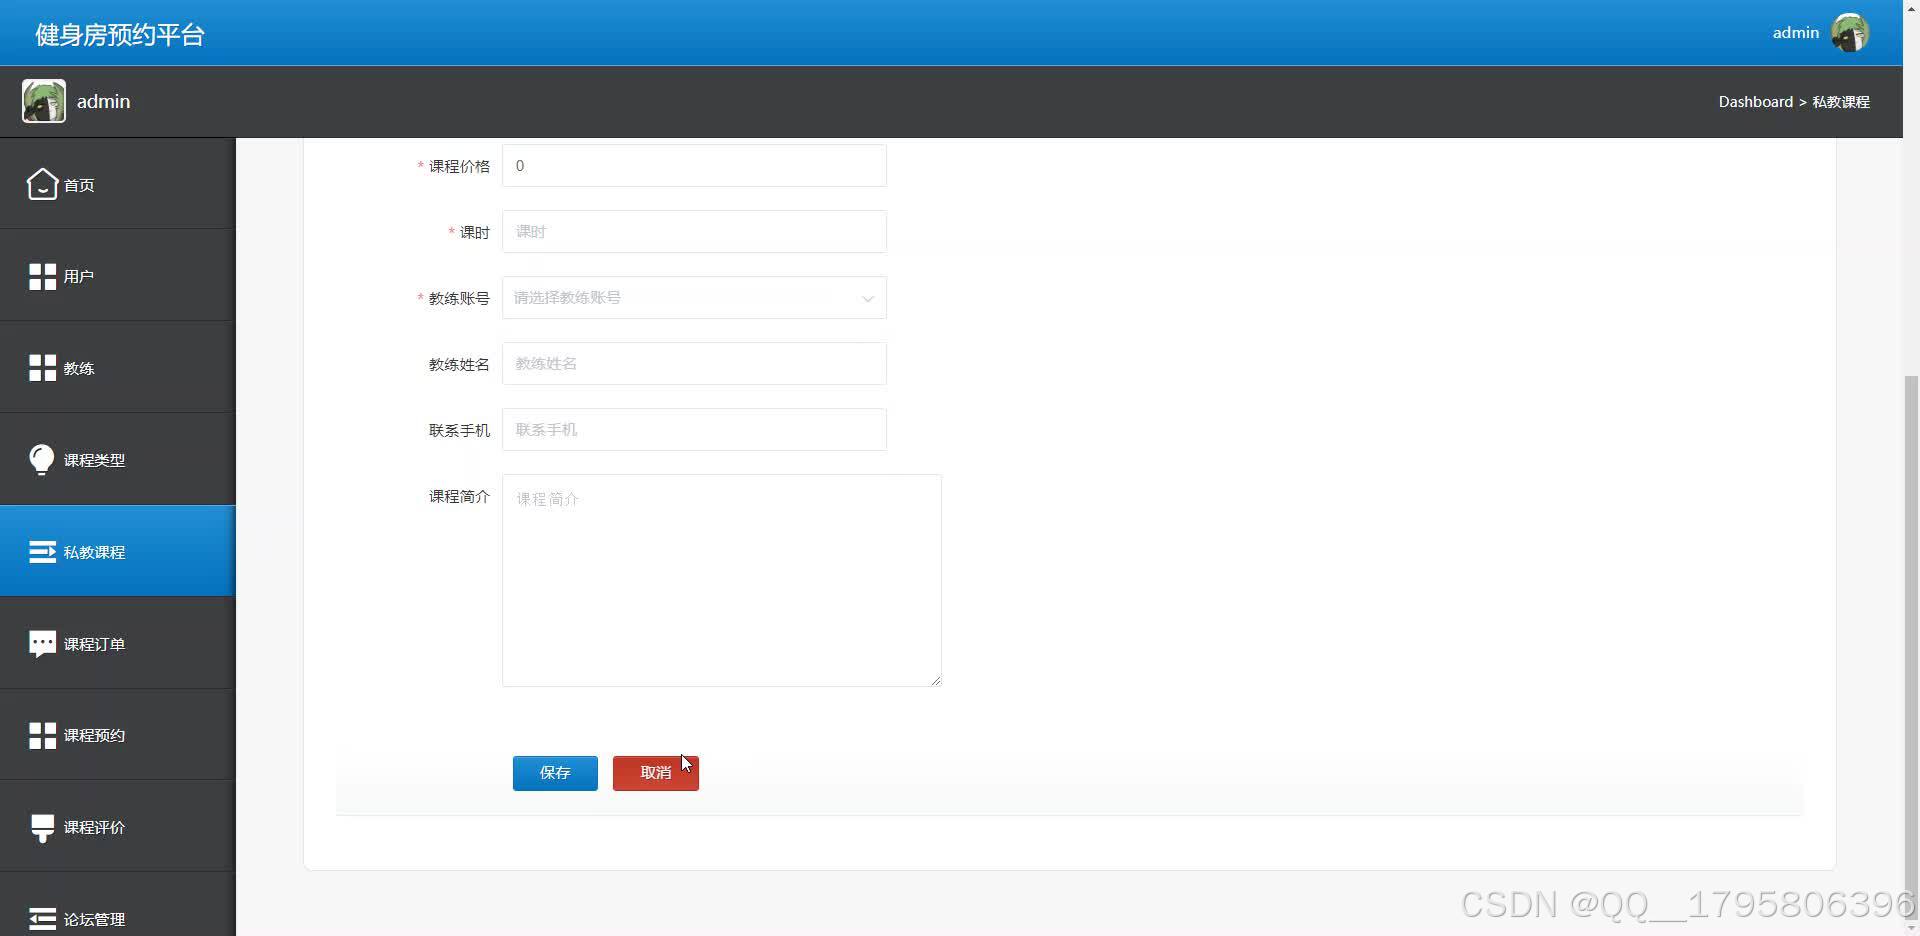
Task: Click into the 课程简介 textarea
Action: (722, 580)
